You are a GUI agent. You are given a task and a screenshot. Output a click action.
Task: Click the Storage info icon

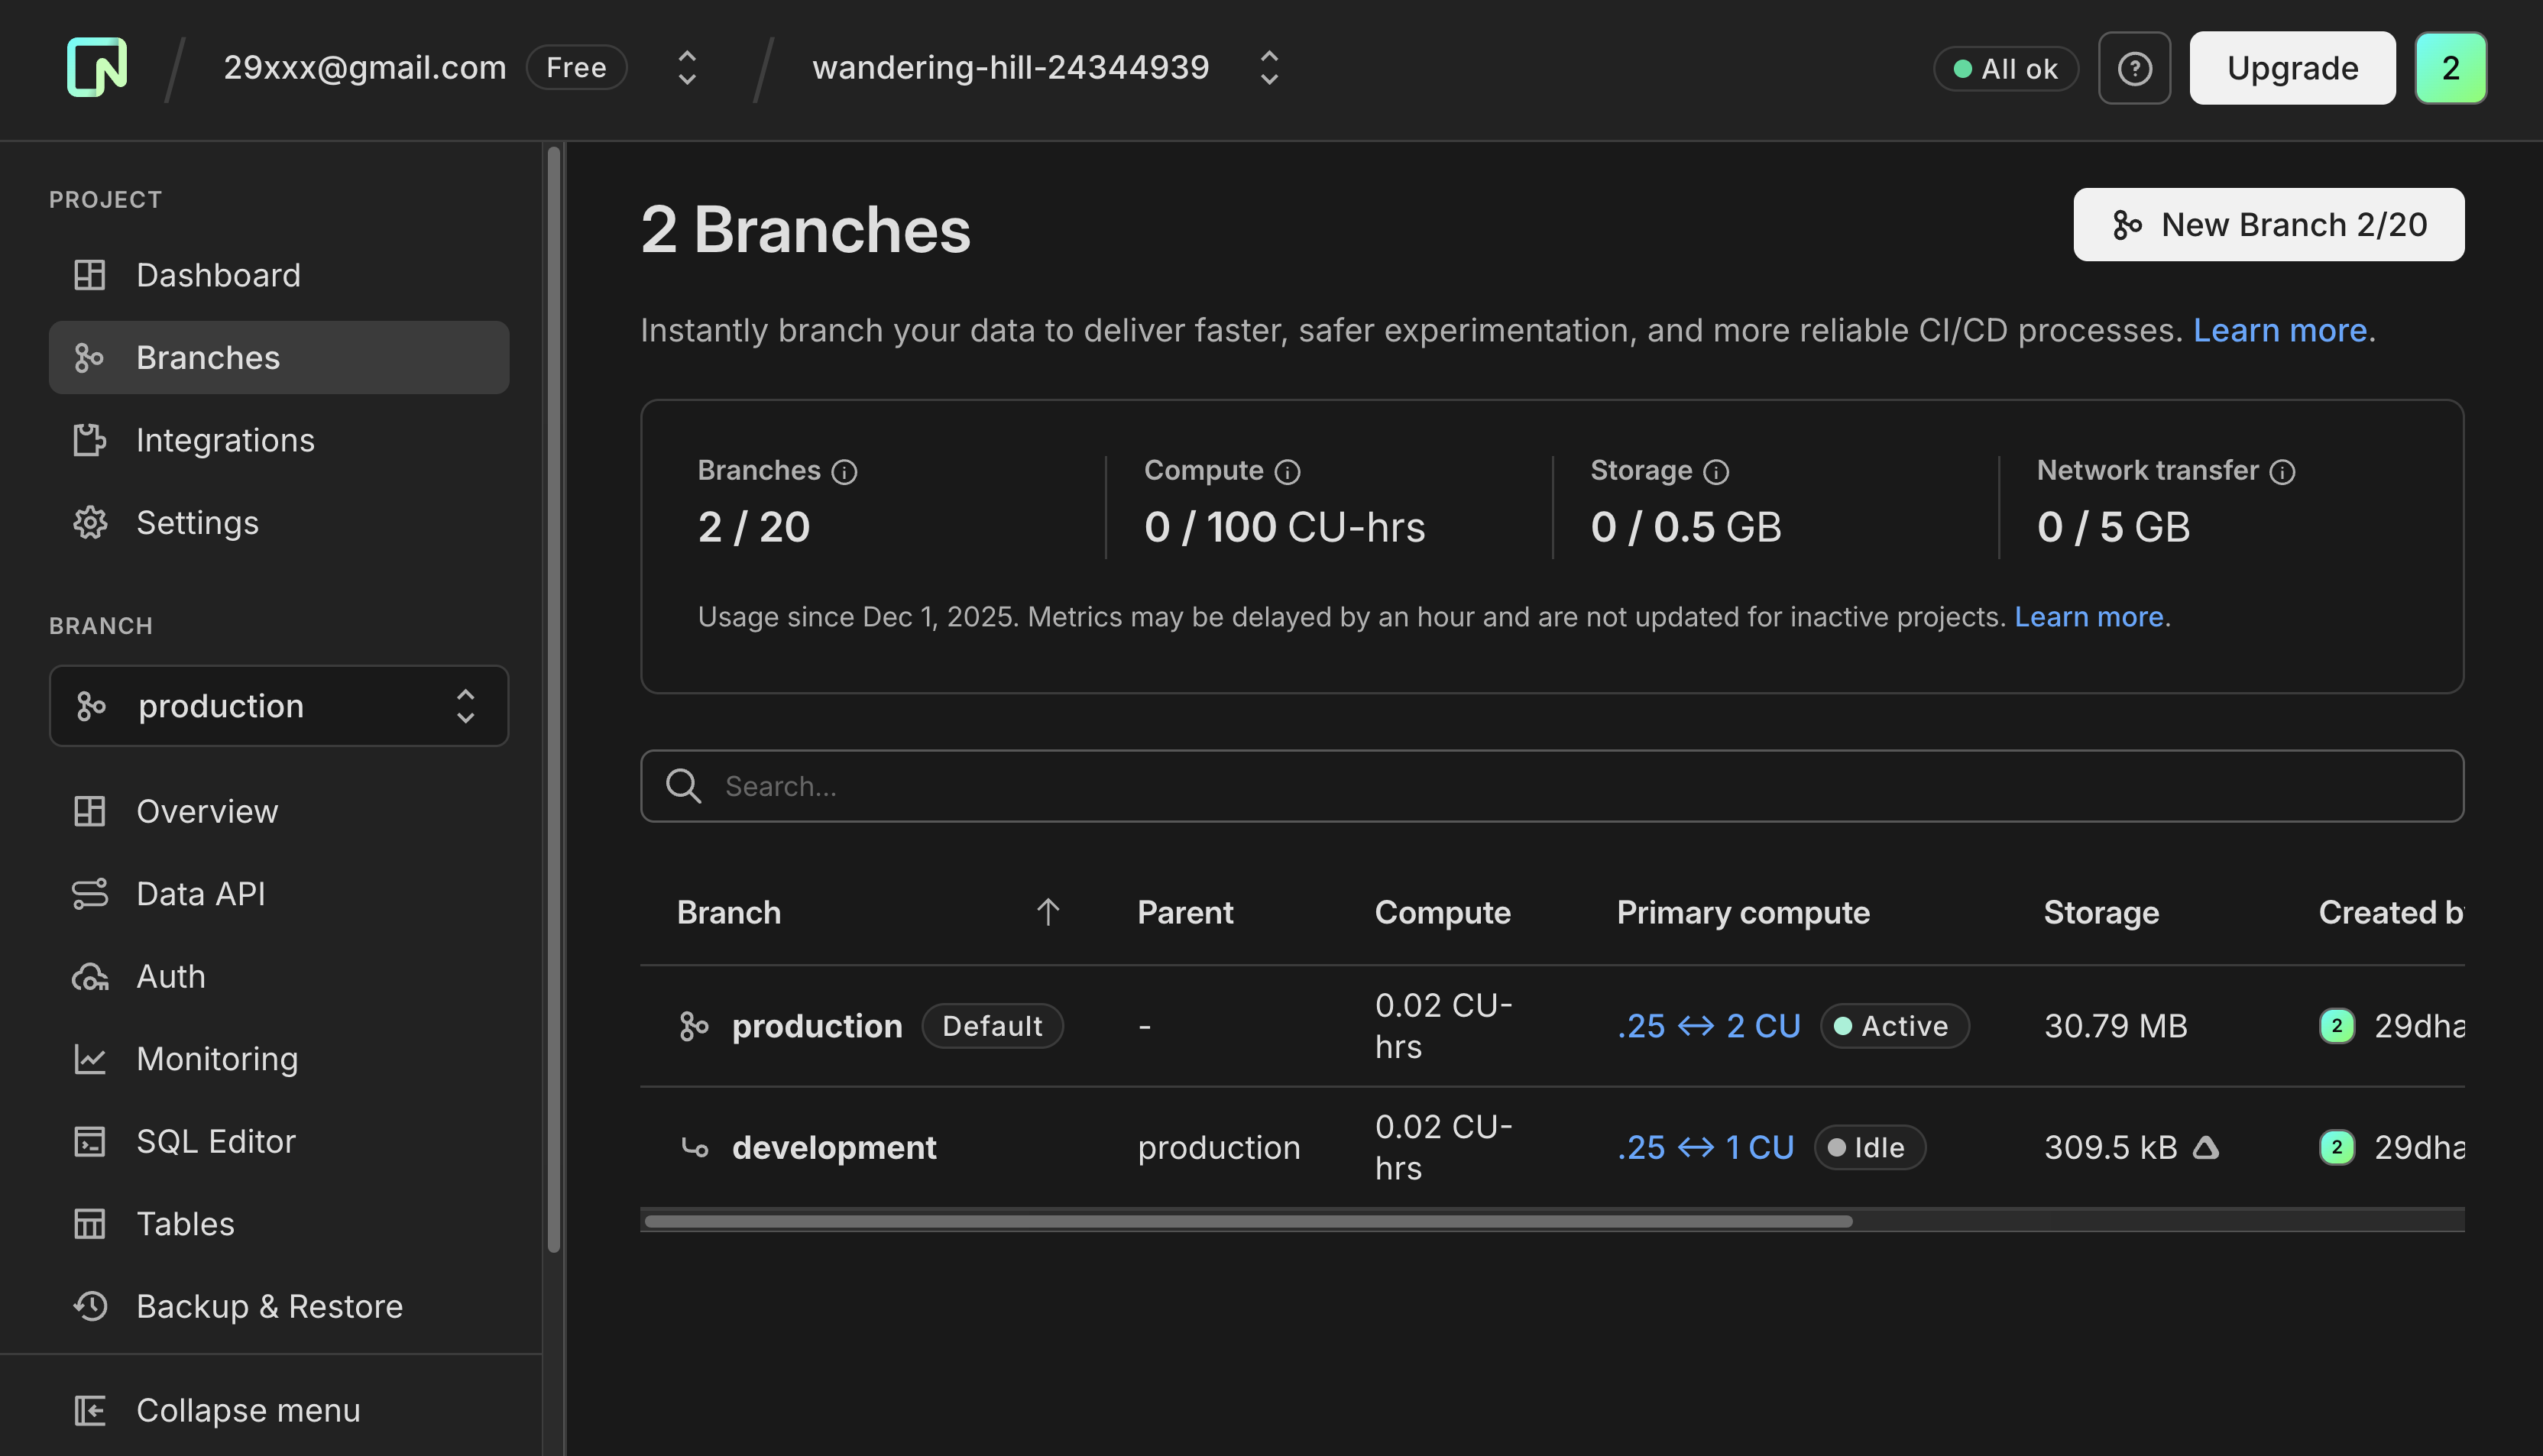pyautogui.click(x=1716, y=472)
